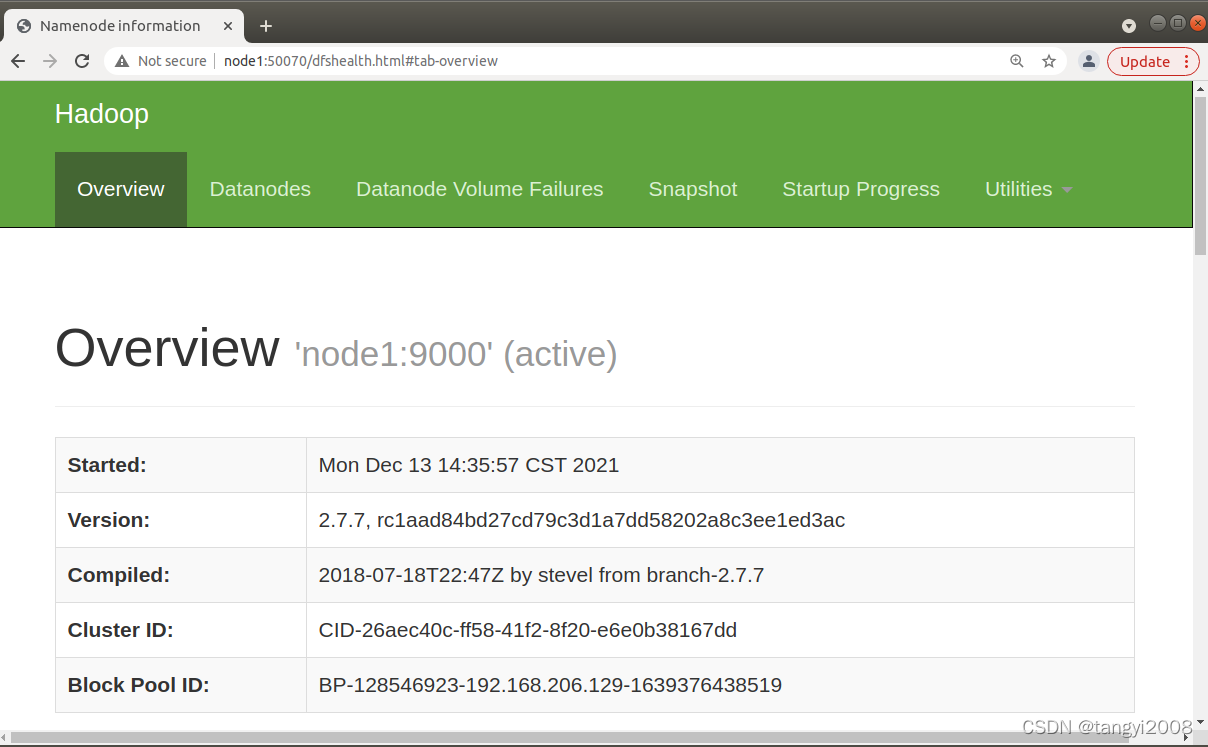Viewport: 1208px width, 747px height.
Task: Open Datanode Volume Failures tab
Action: (480, 189)
